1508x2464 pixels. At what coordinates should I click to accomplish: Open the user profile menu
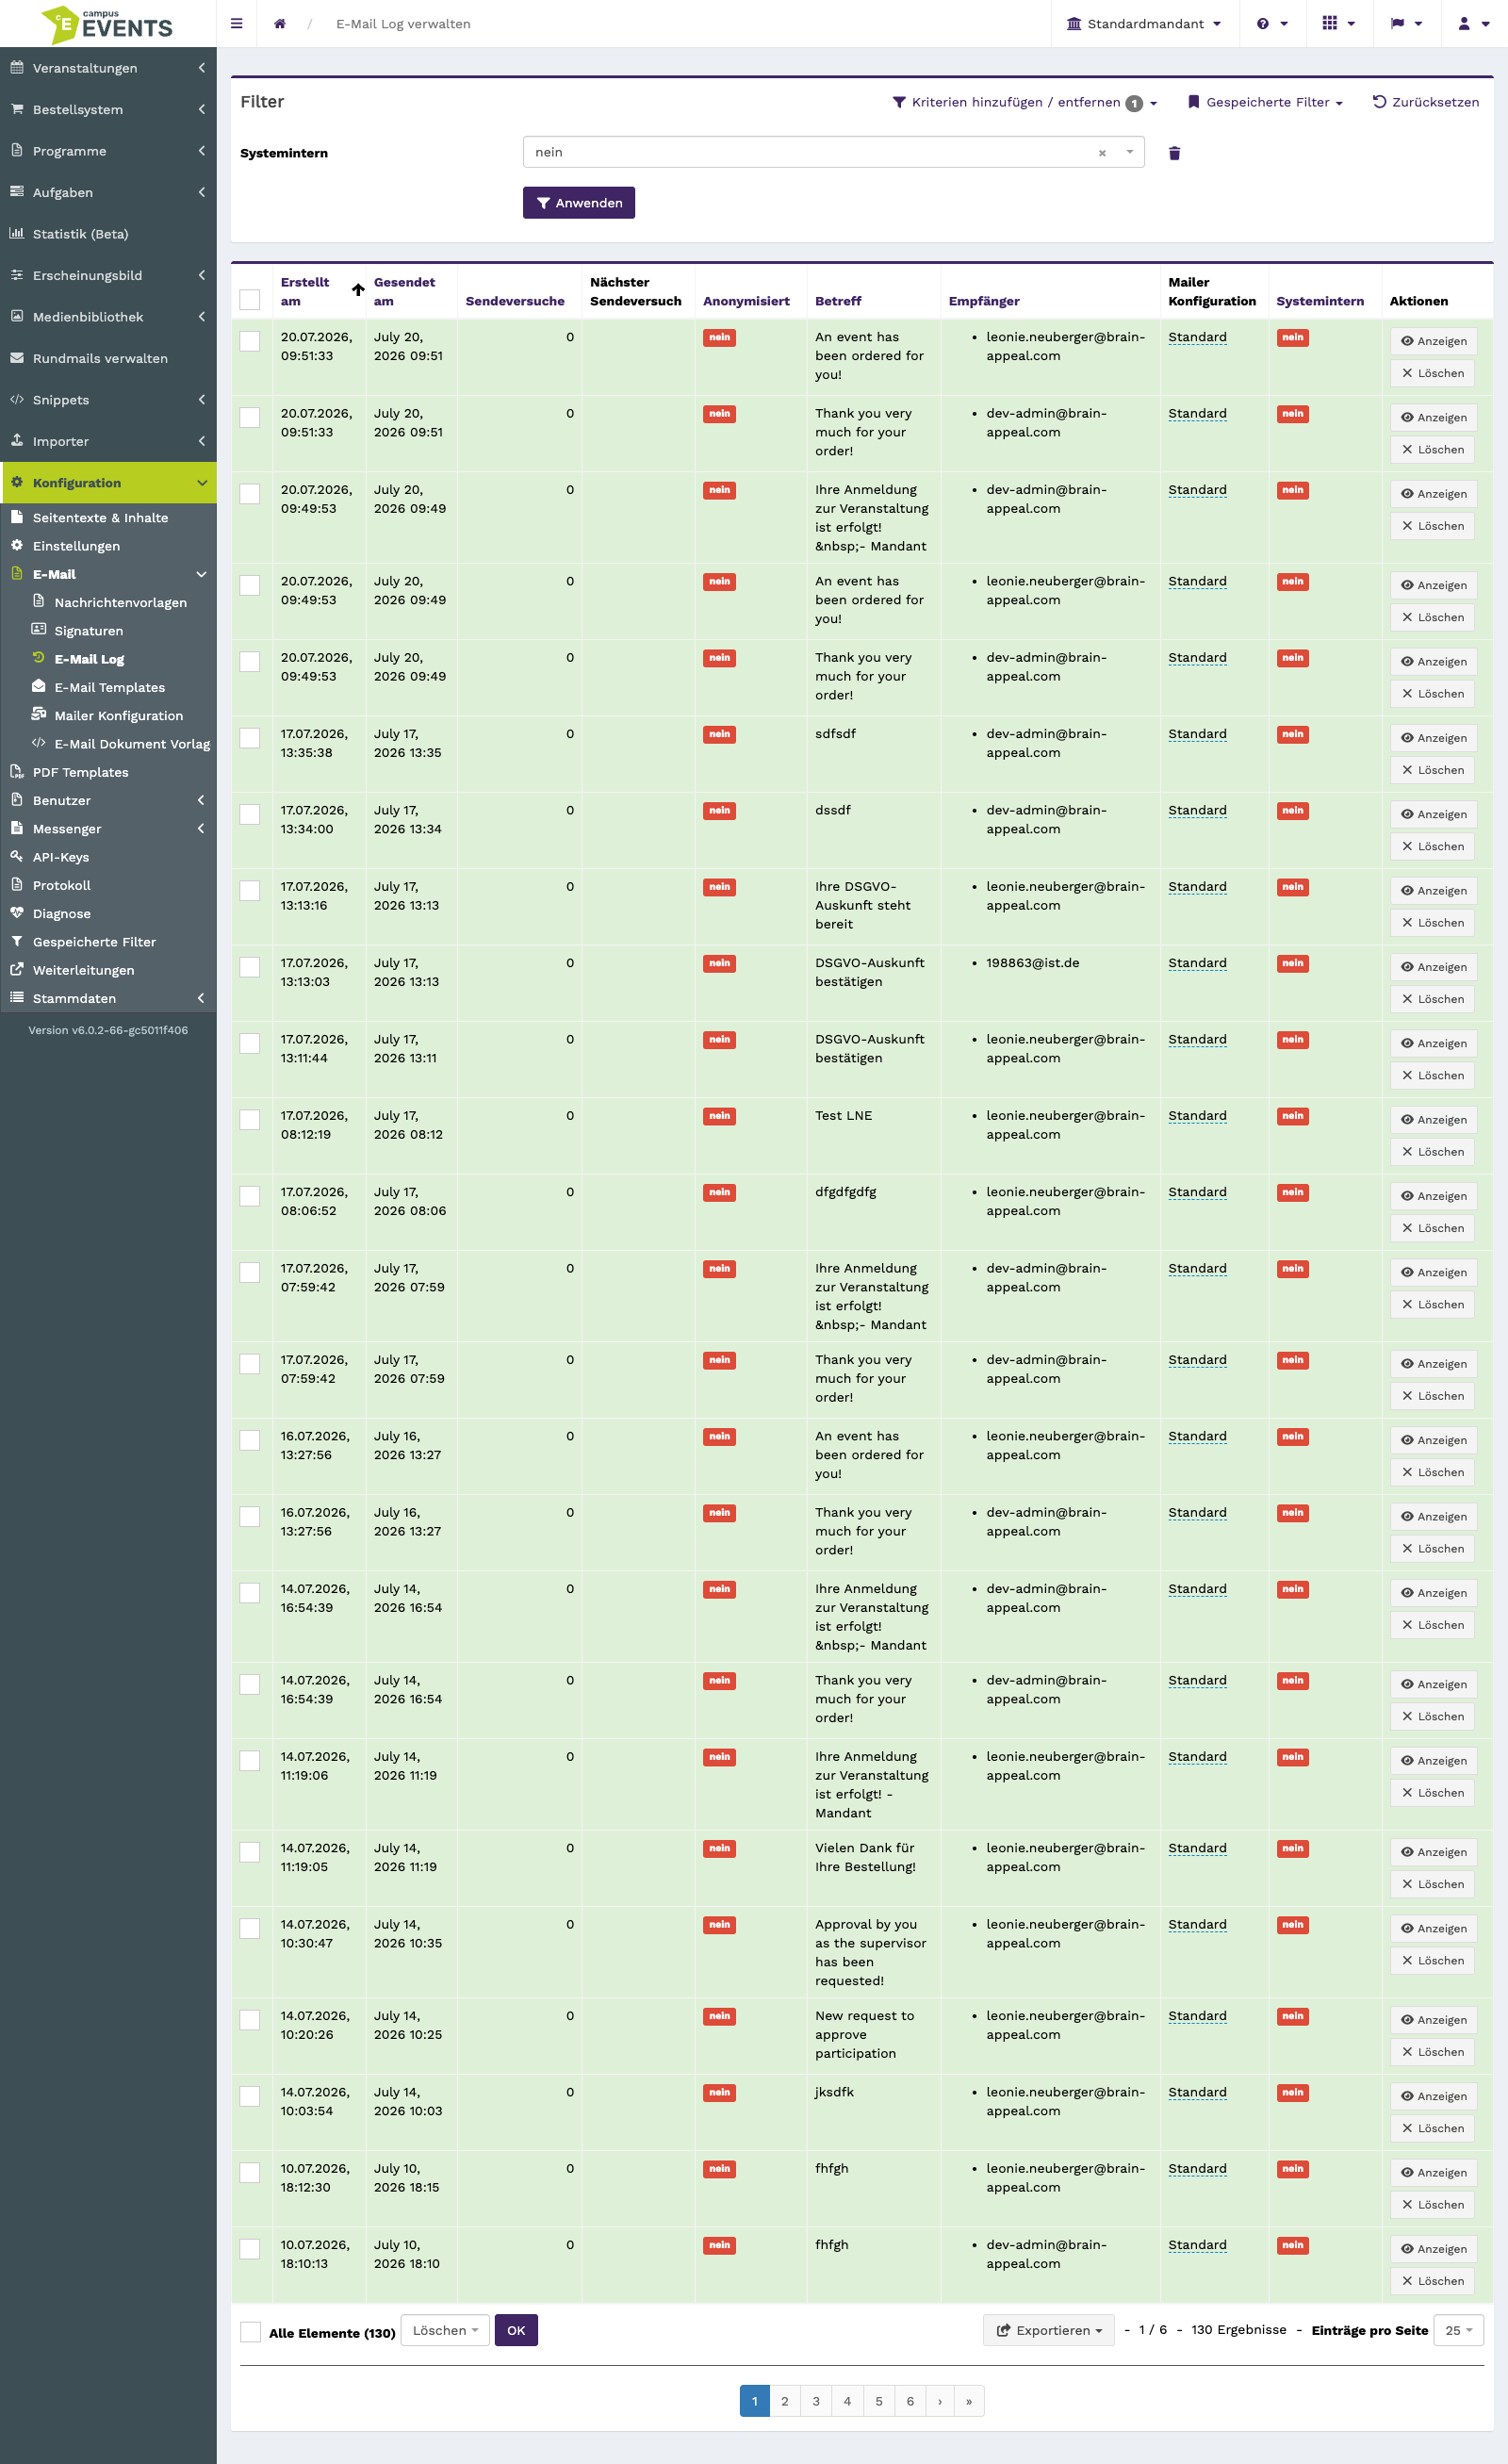(x=1474, y=24)
